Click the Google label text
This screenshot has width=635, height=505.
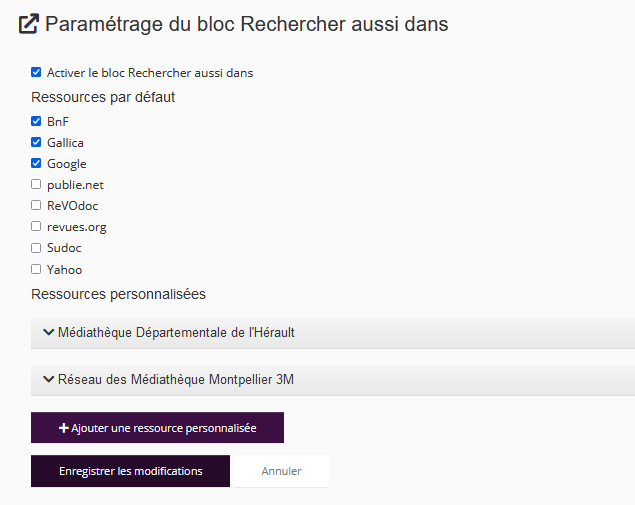[x=67, y=164]
